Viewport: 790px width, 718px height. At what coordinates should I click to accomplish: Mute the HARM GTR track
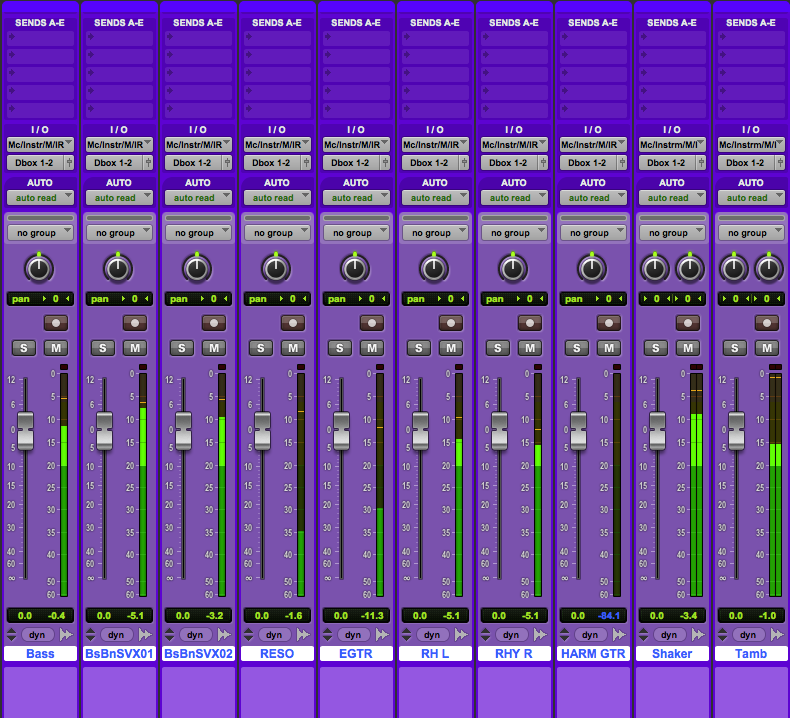(x=609, y=348)
